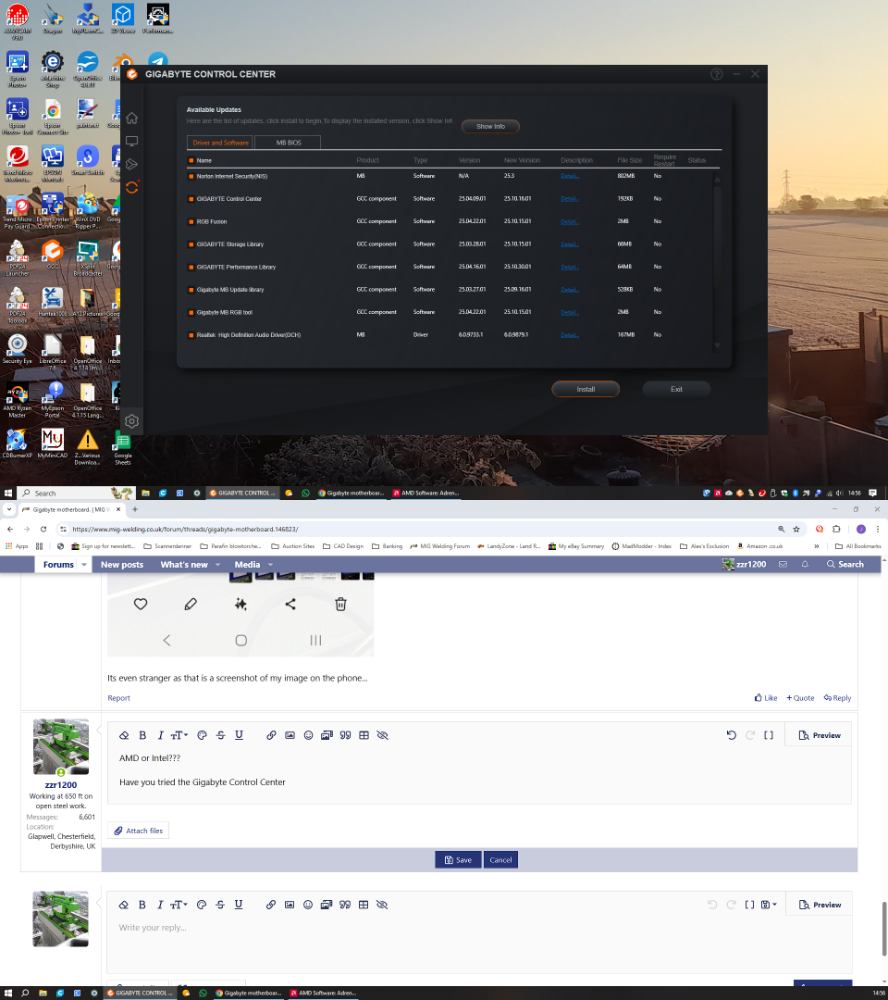Toggle the Realtek Audio Driver update checkbox
Screen dimensions: 888x1000
coord(191,335)
